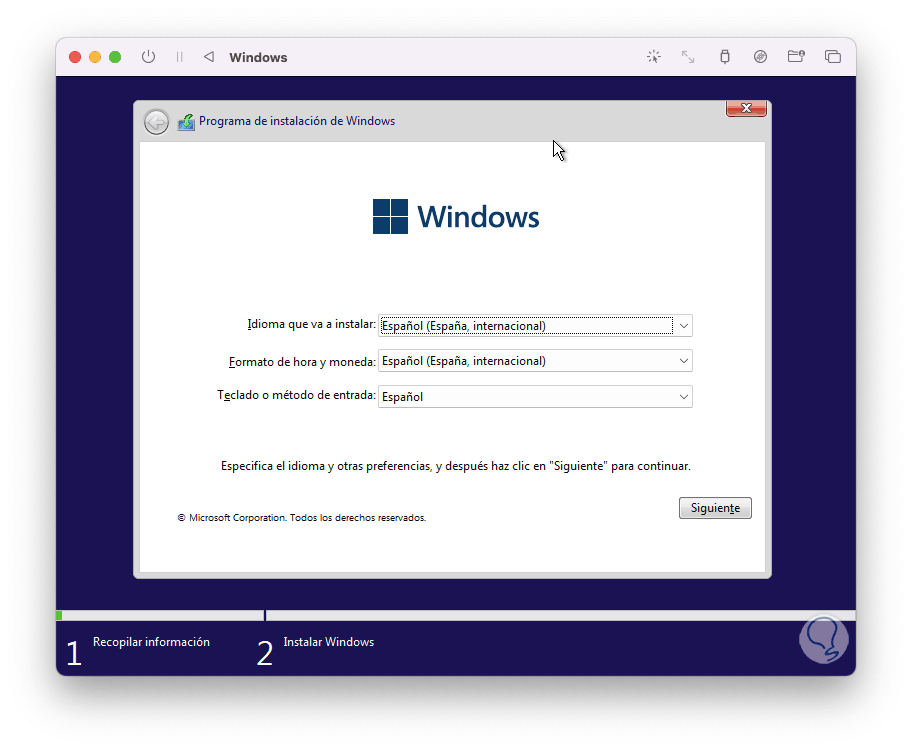Screen dimensions: 912x750
Task: Click the restart triangle icon
Action: 209,57
